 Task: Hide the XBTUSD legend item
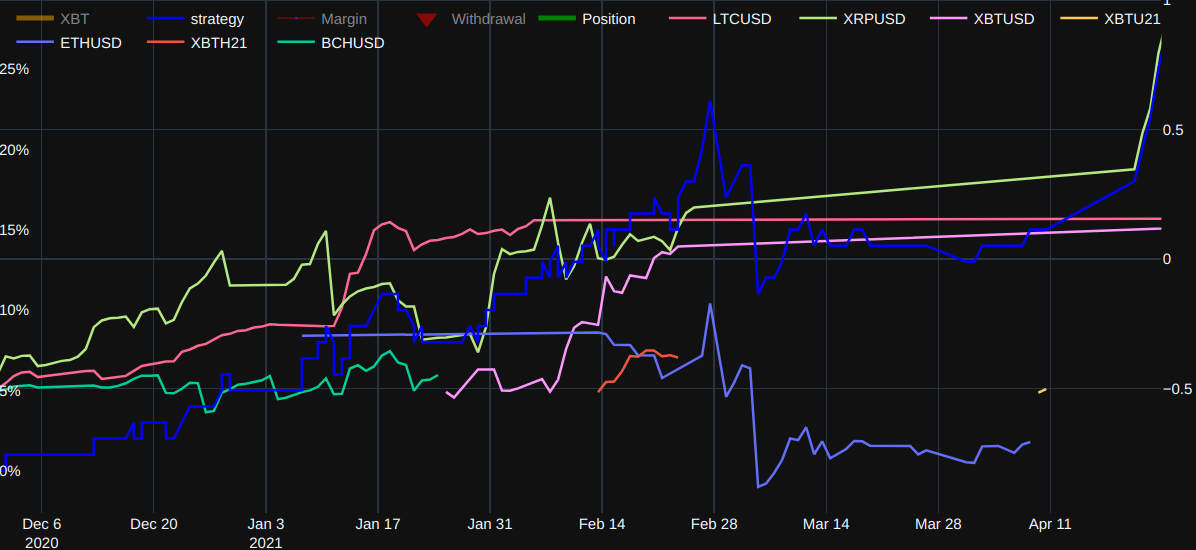[x=1003, y=19]
